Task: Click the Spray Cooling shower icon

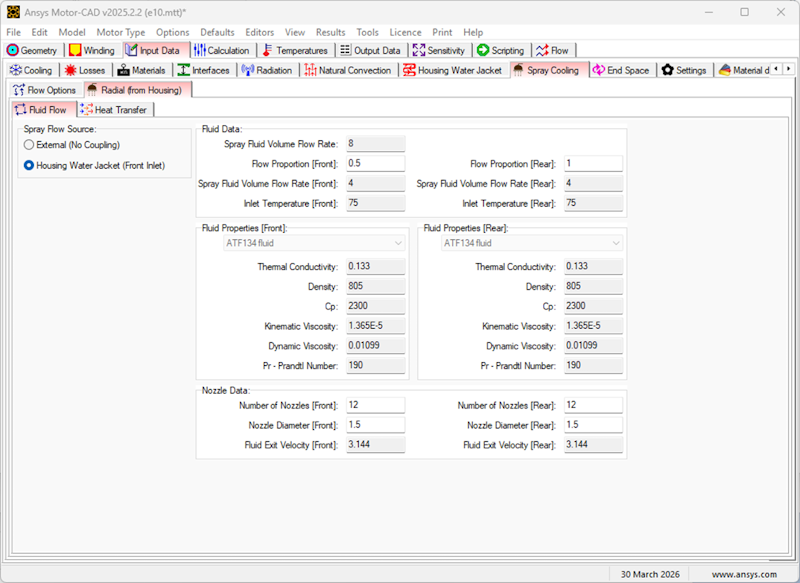Action: pos(518,70)
